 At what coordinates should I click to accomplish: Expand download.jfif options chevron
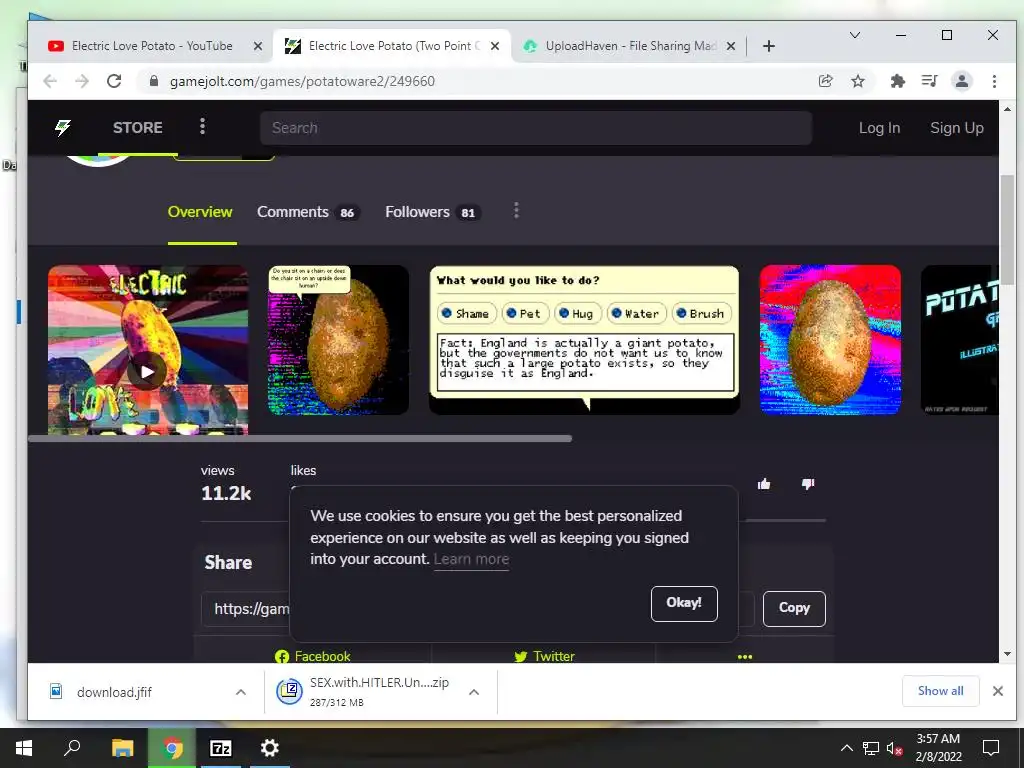tap(241, 692)
